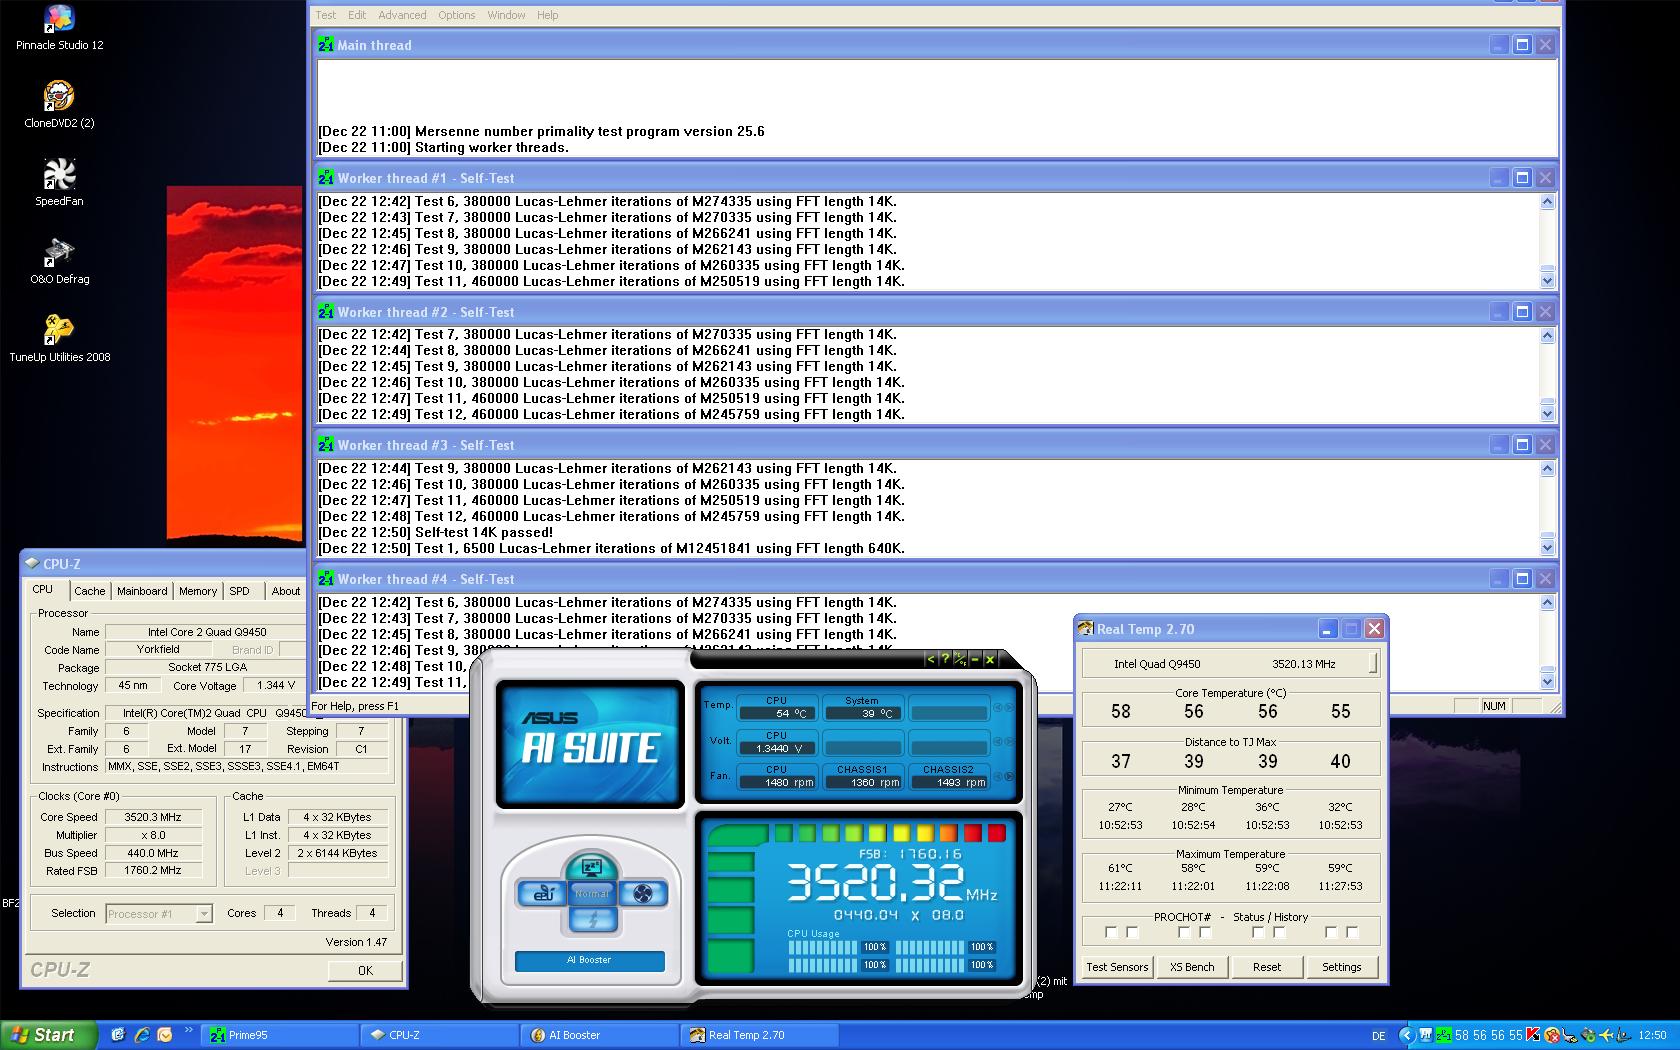Open the Cache tab in CPU-Z
Screen dimensions: 1680x1050
(90, 591)
